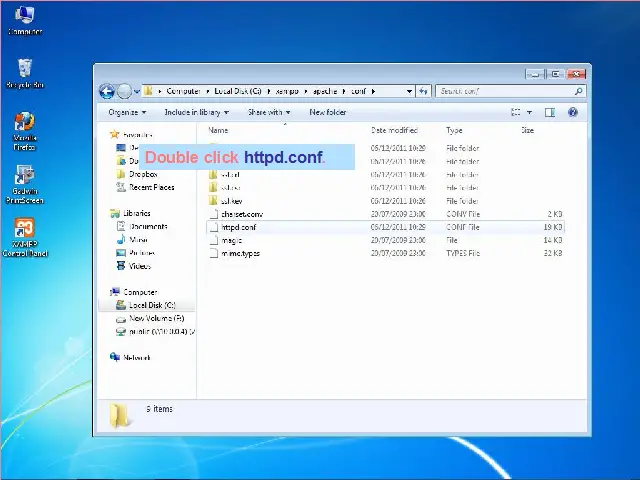Screen dimensions: 640x480
Task: Click xampp in the address breadcrumb
Action: (x=287, y=91)
